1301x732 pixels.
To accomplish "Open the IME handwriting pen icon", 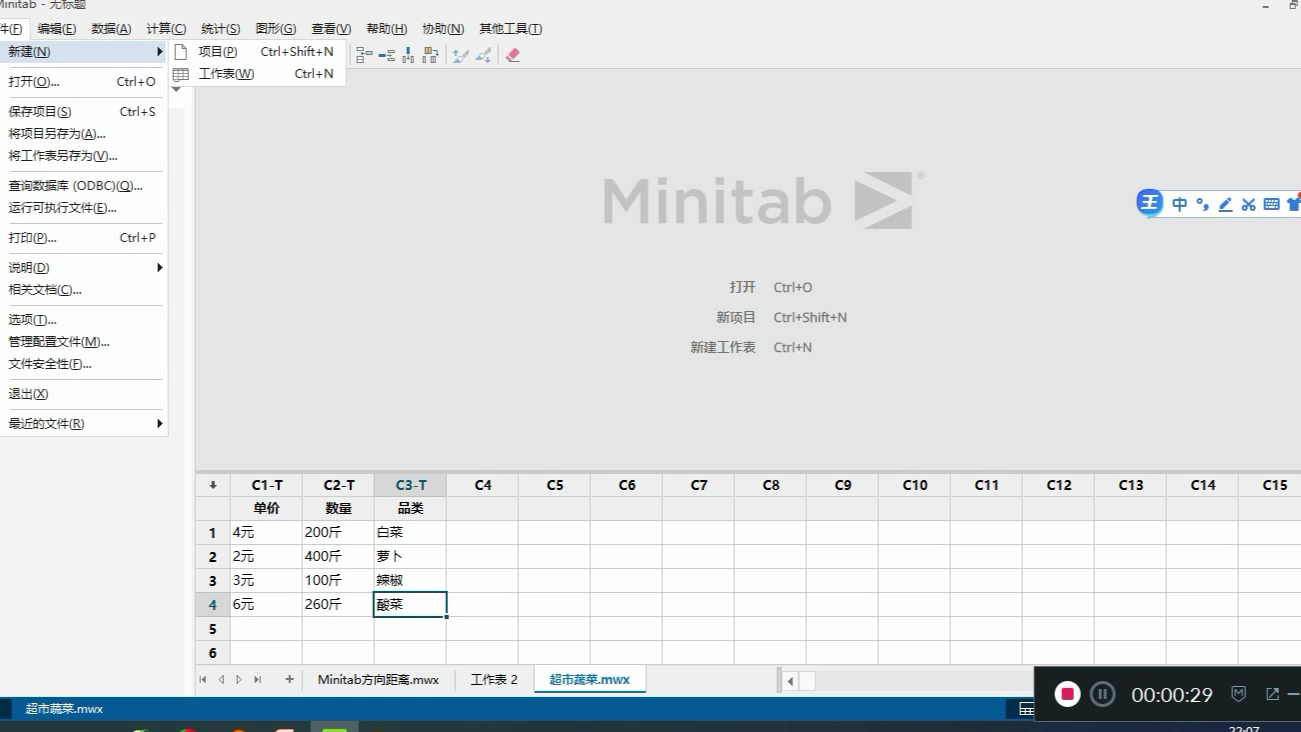I will 1225,204.
